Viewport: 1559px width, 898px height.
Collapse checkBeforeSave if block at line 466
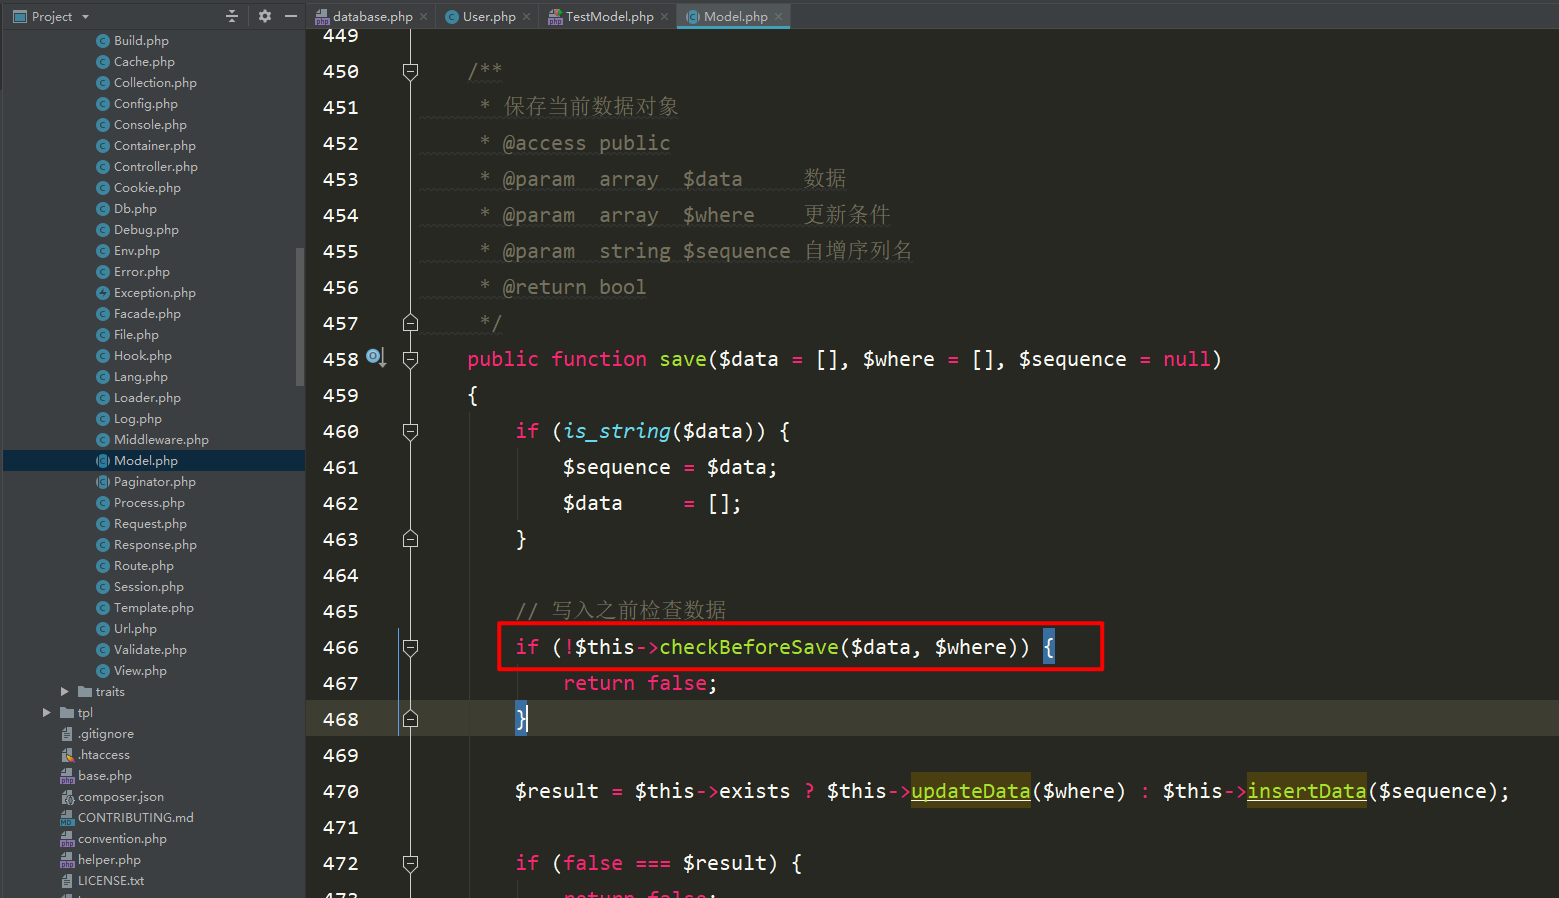pyautogui.click(x=410, y=647)
